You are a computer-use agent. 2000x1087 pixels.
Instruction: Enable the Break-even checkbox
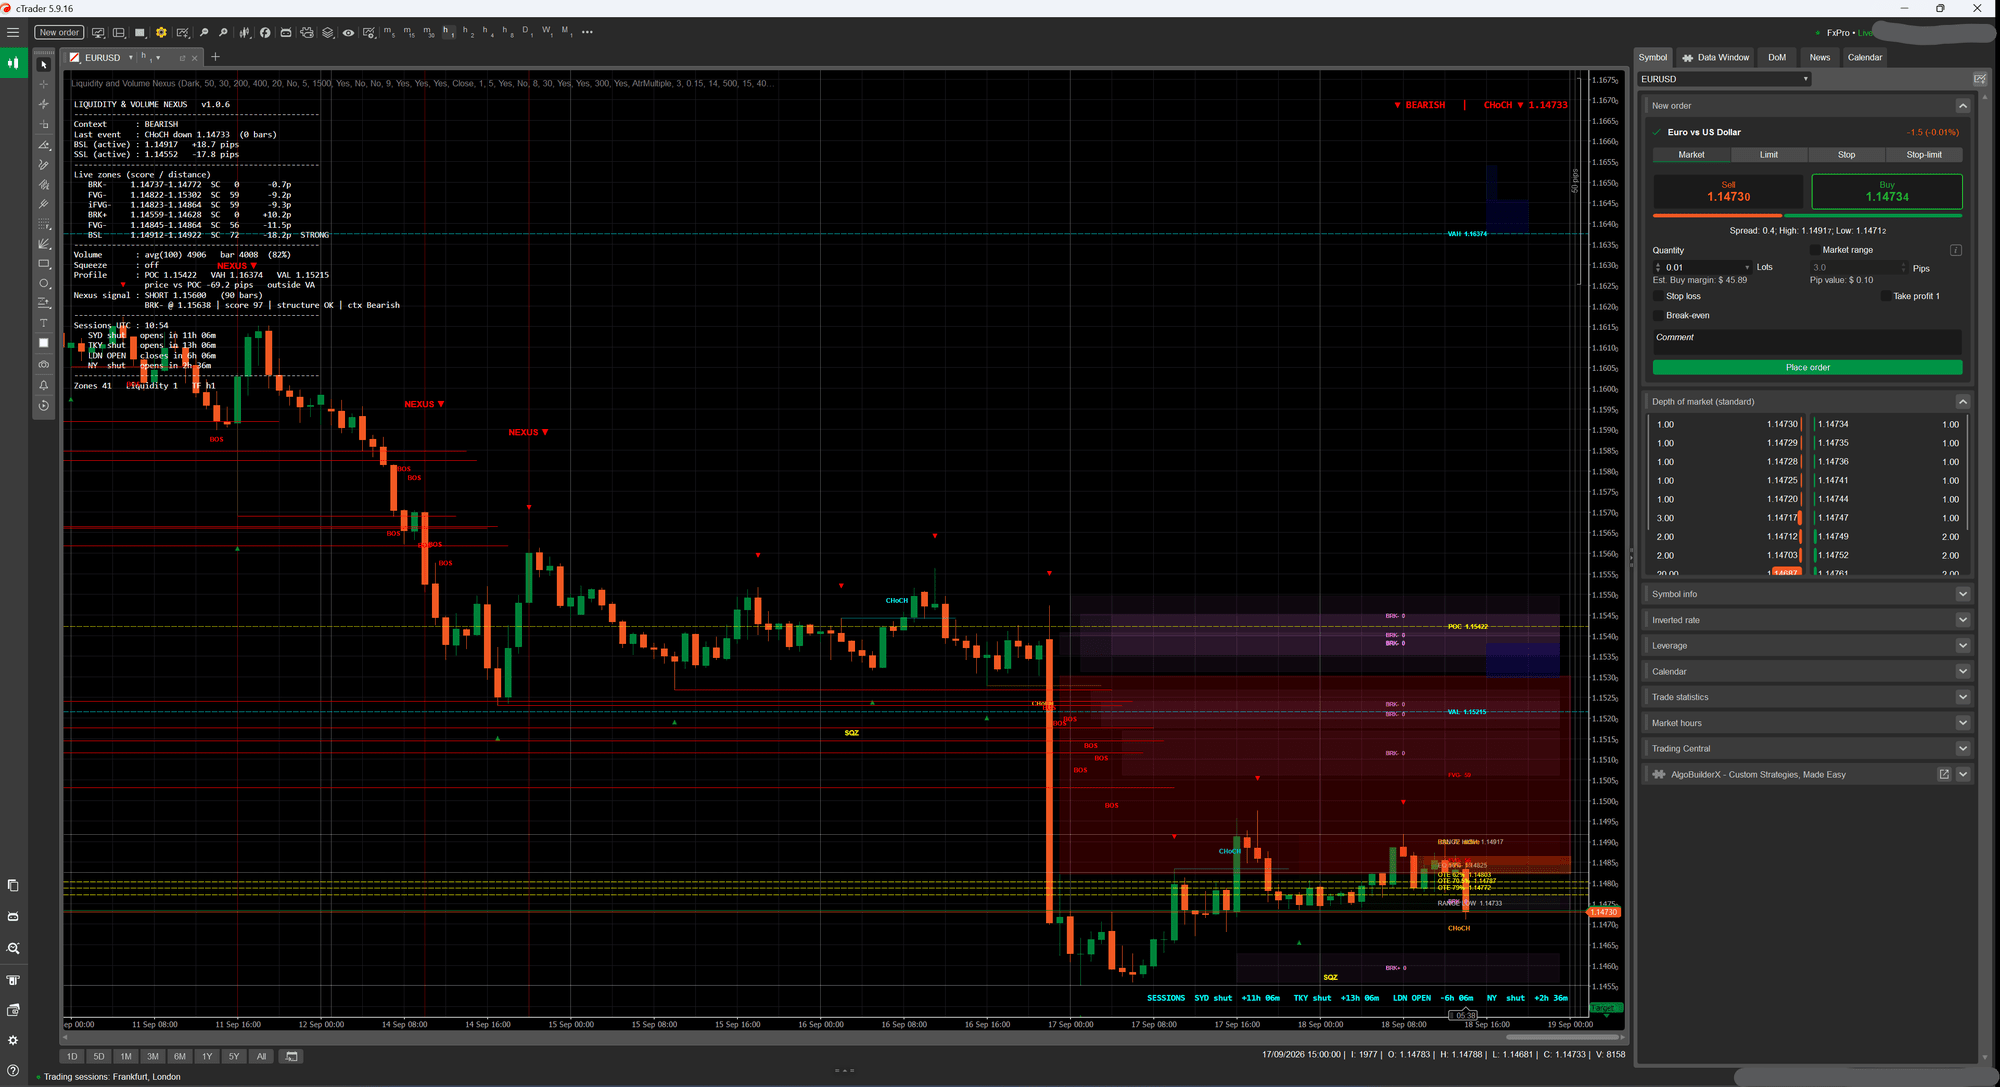pyautogui.click(x=1658, y=315)
